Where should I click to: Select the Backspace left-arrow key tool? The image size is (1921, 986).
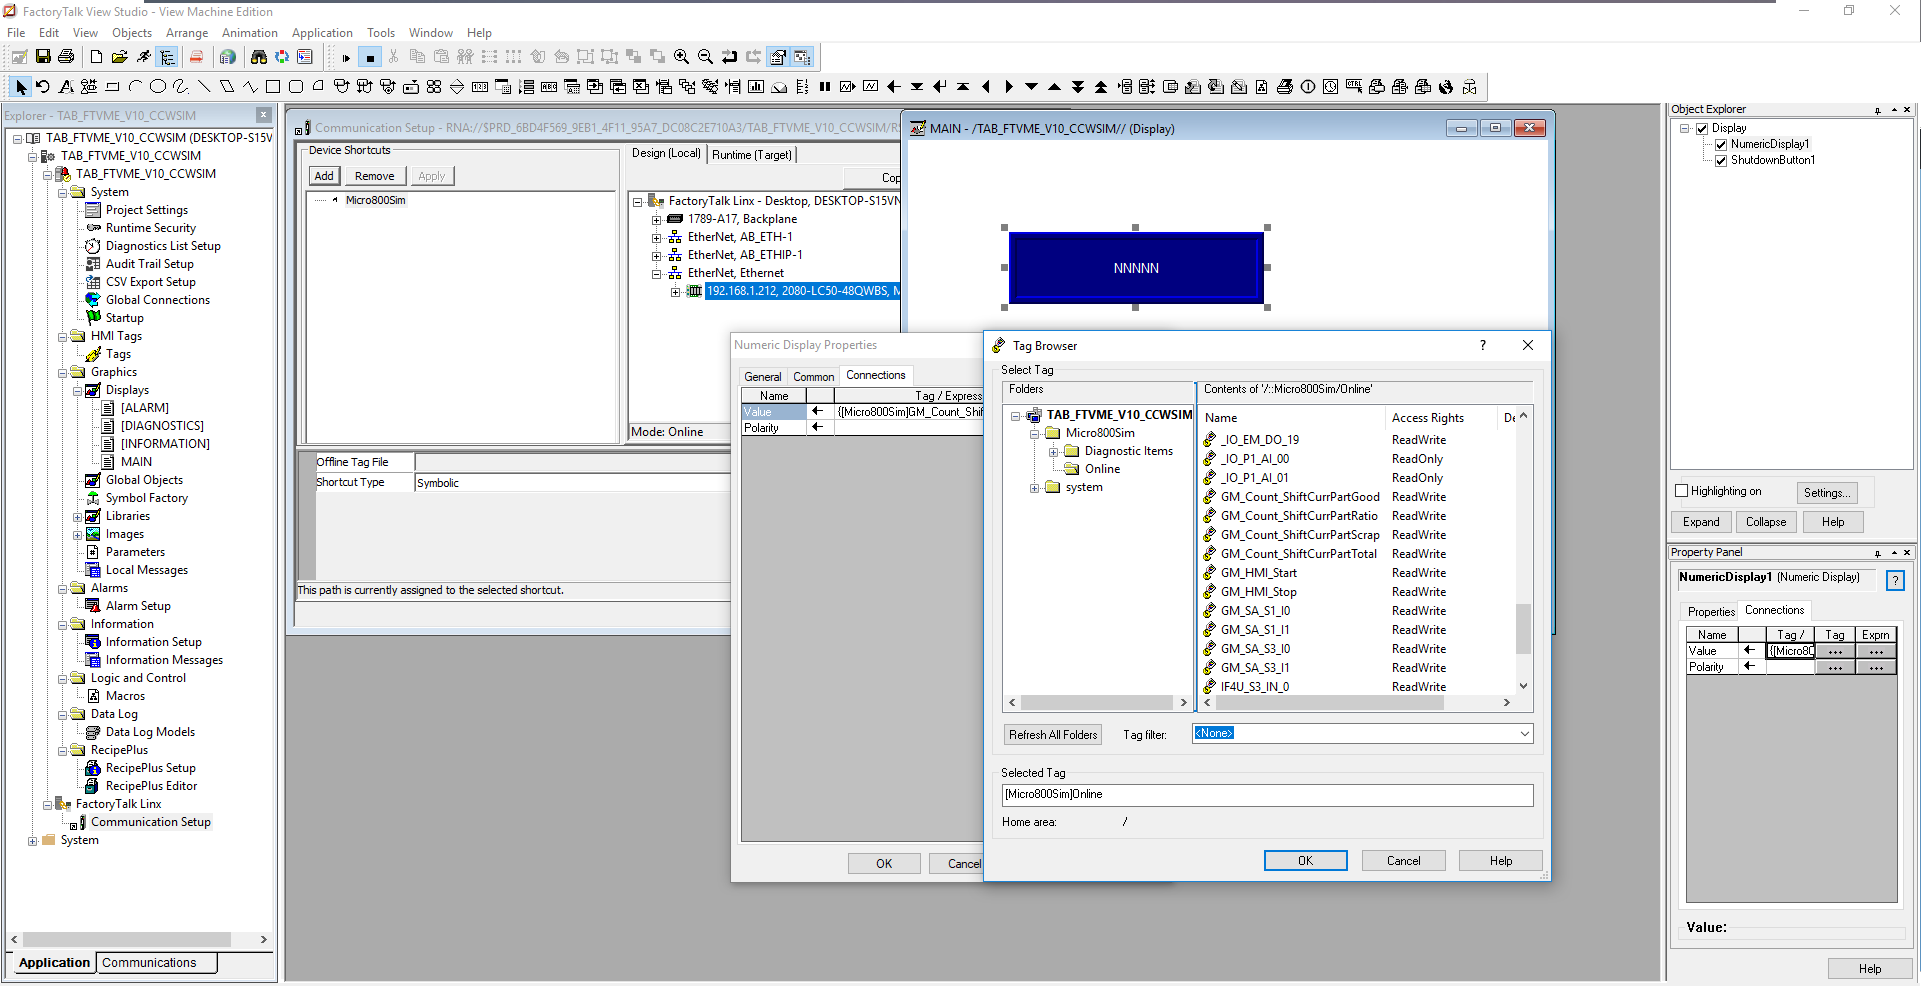(894, 87)
